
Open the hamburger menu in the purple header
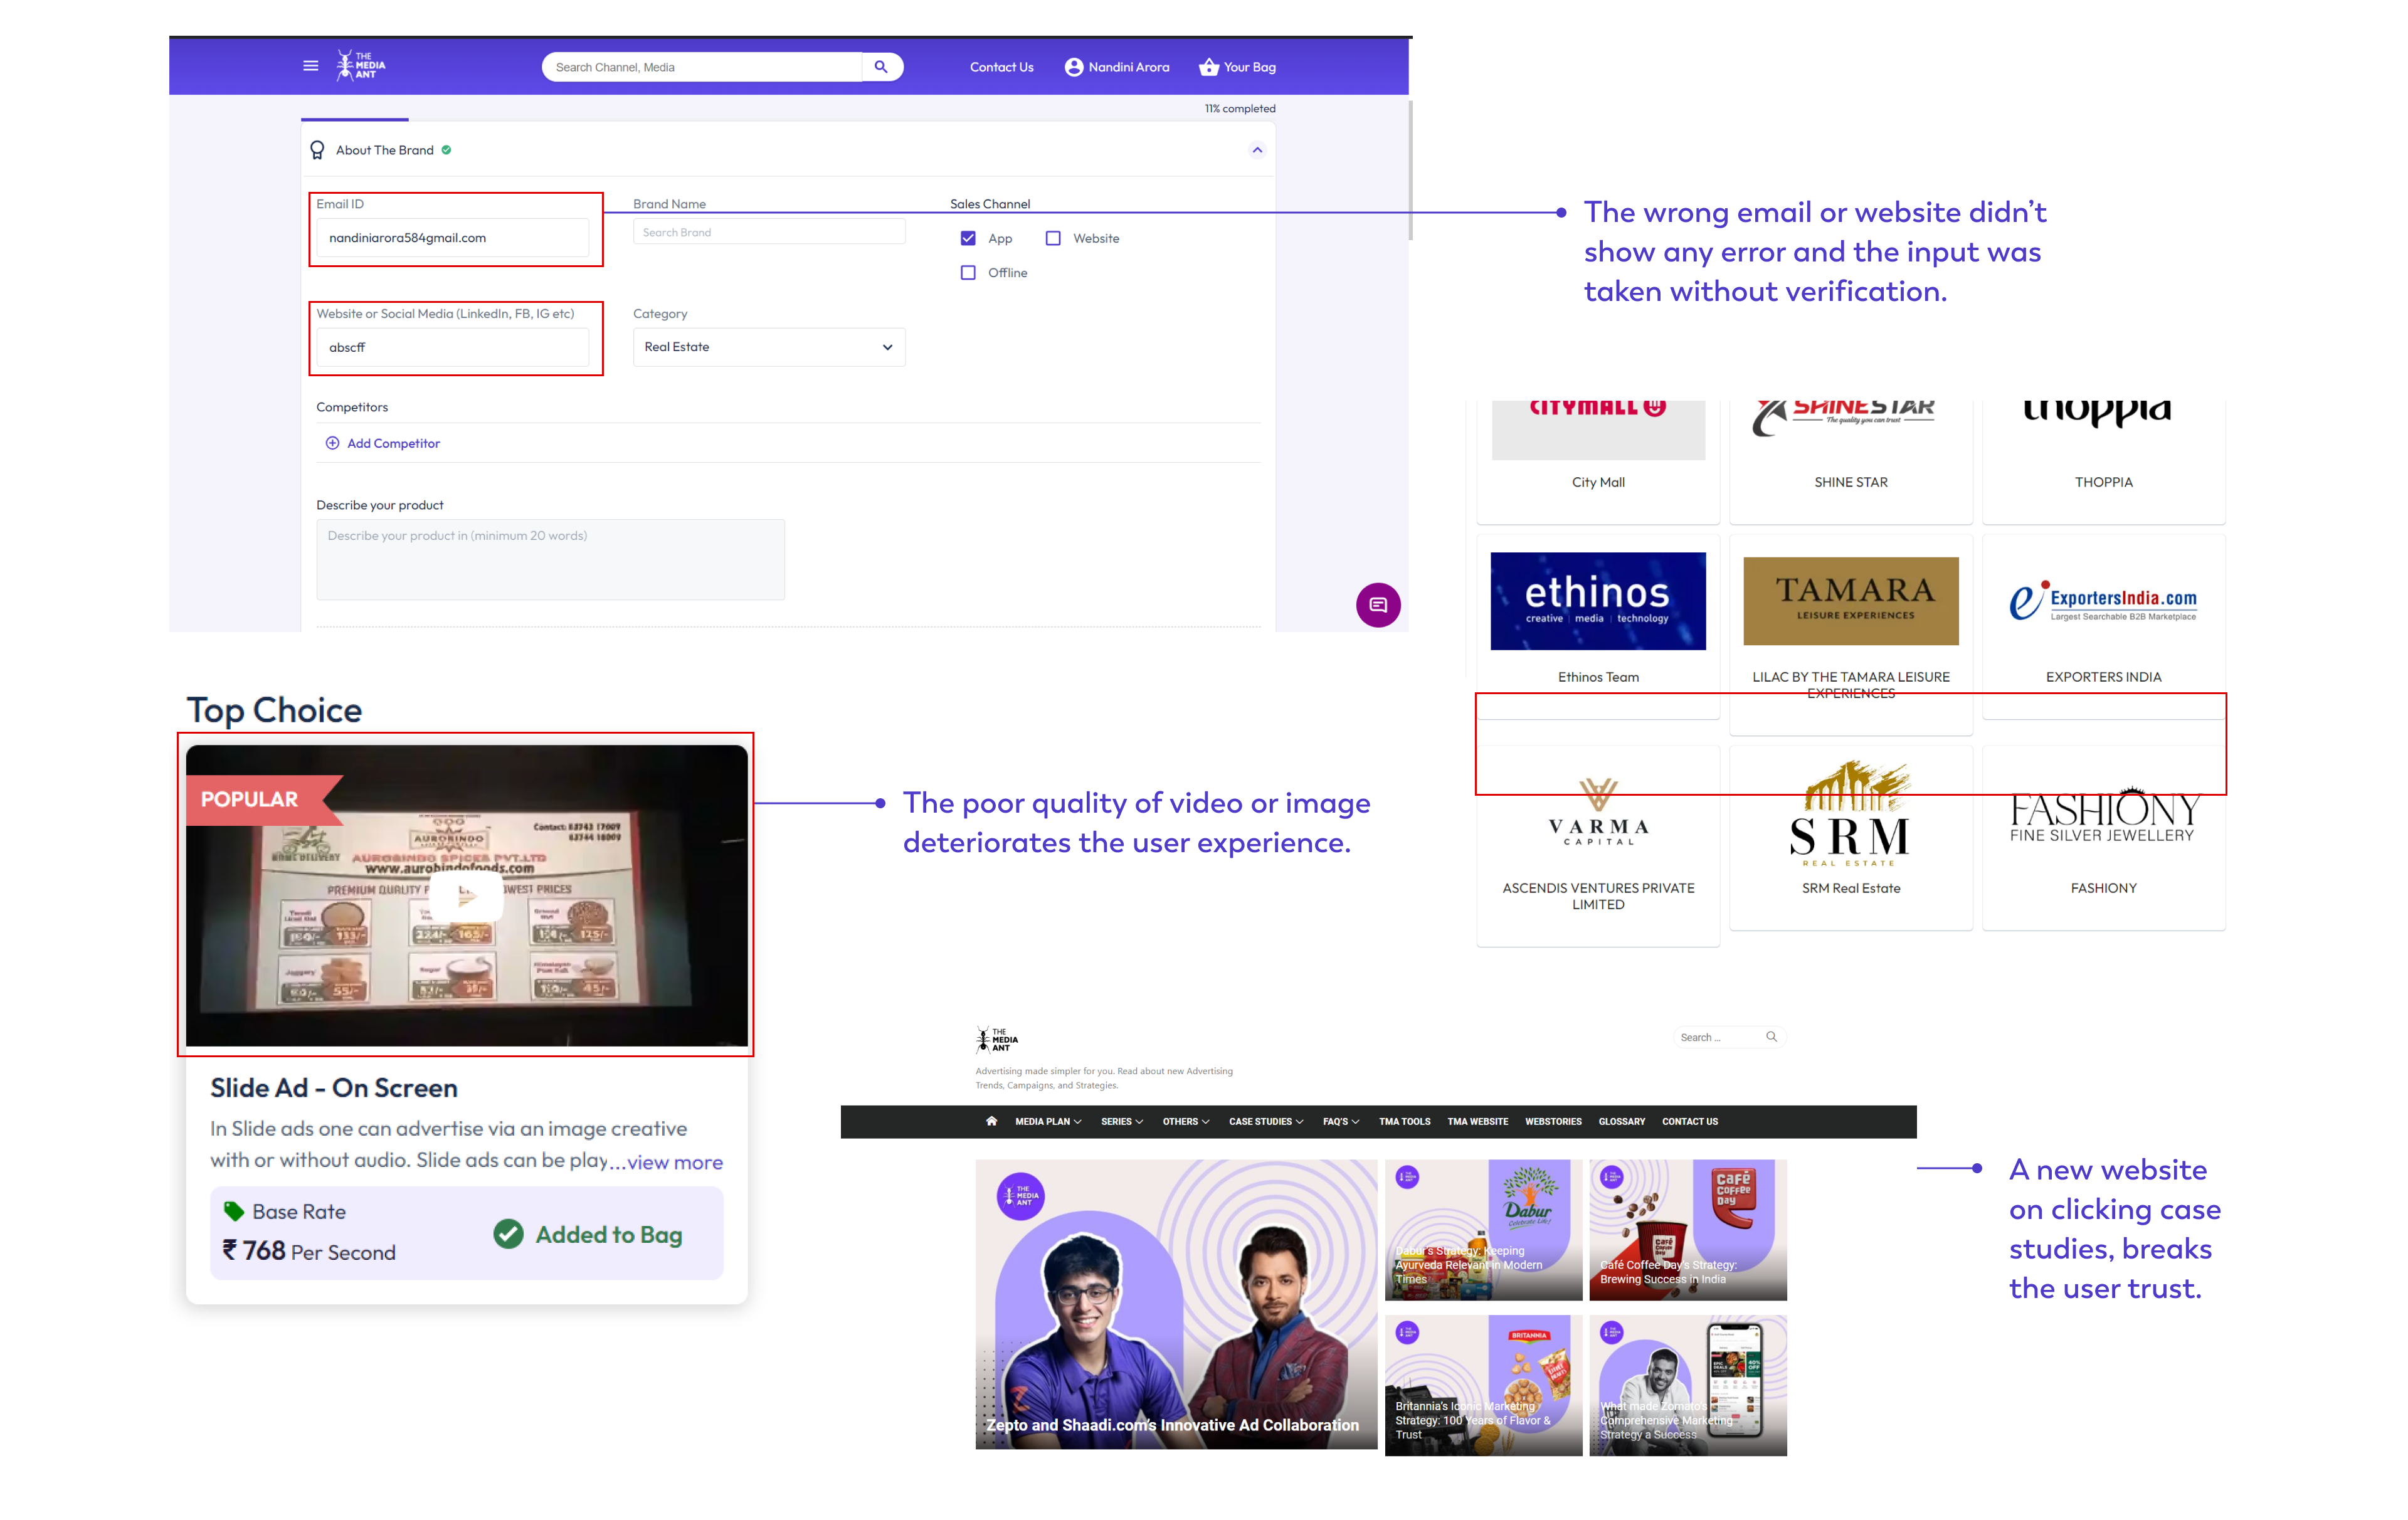point(311,66)
